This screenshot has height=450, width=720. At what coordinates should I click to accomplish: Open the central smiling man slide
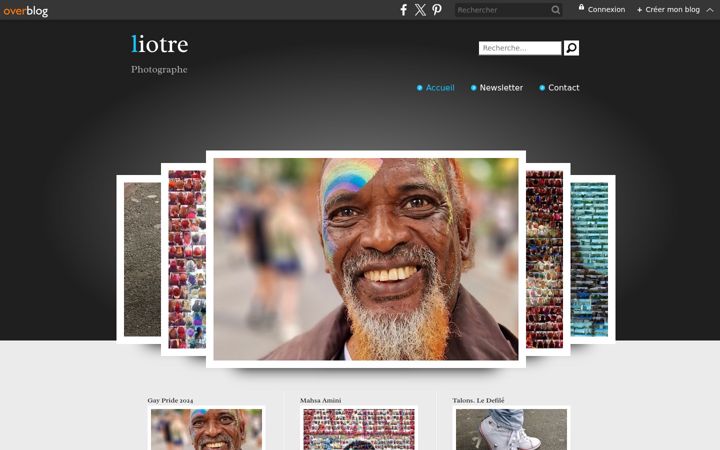(366, 259)
